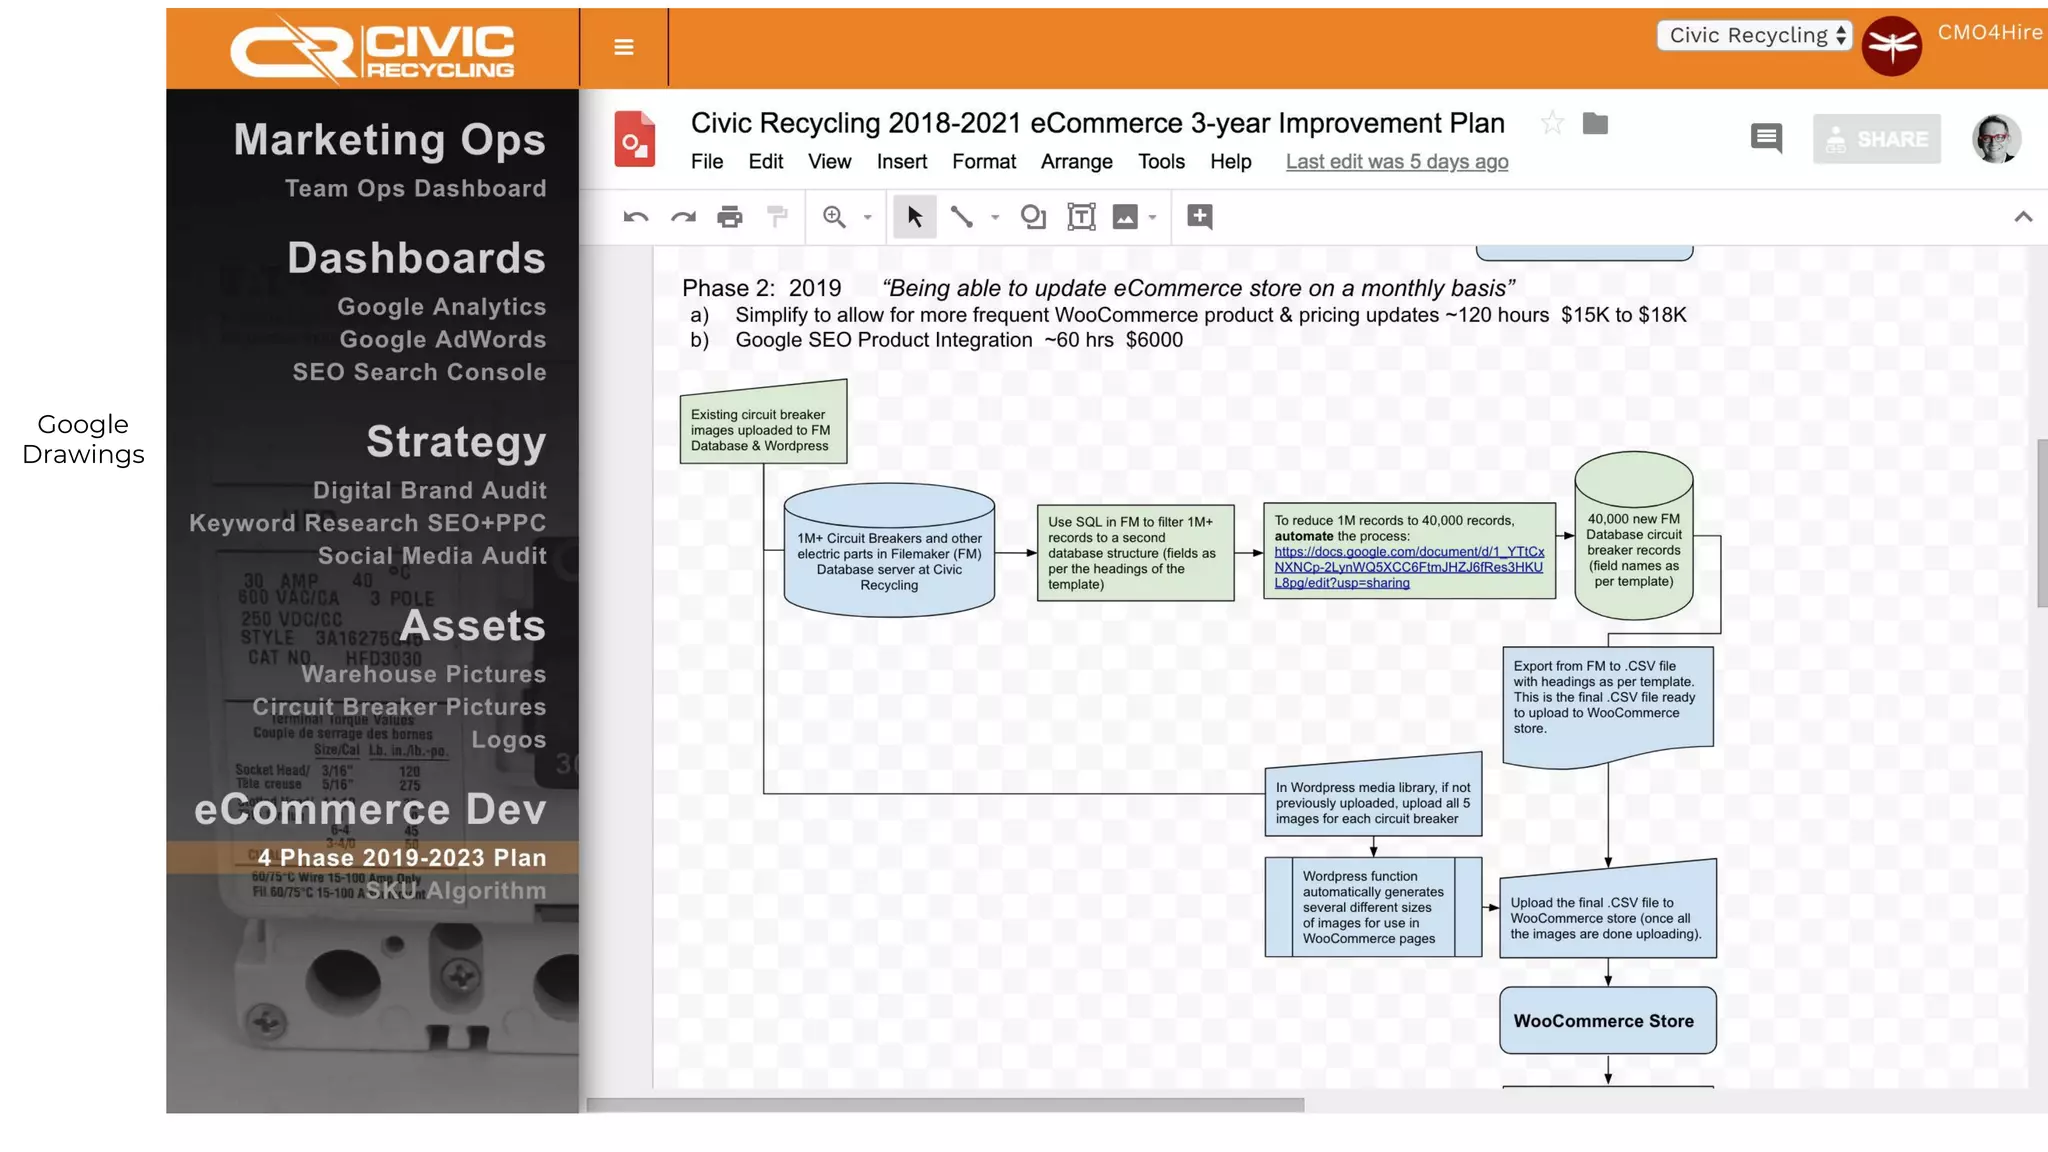Click the add comment toolbar icon
Viewport: 2048px width, 1152px height.
click(1199, 217)
